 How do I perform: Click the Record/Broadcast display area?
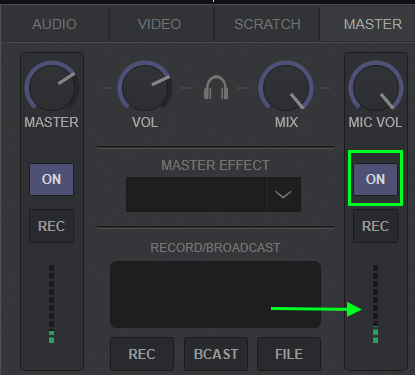(x=215, y=294)
